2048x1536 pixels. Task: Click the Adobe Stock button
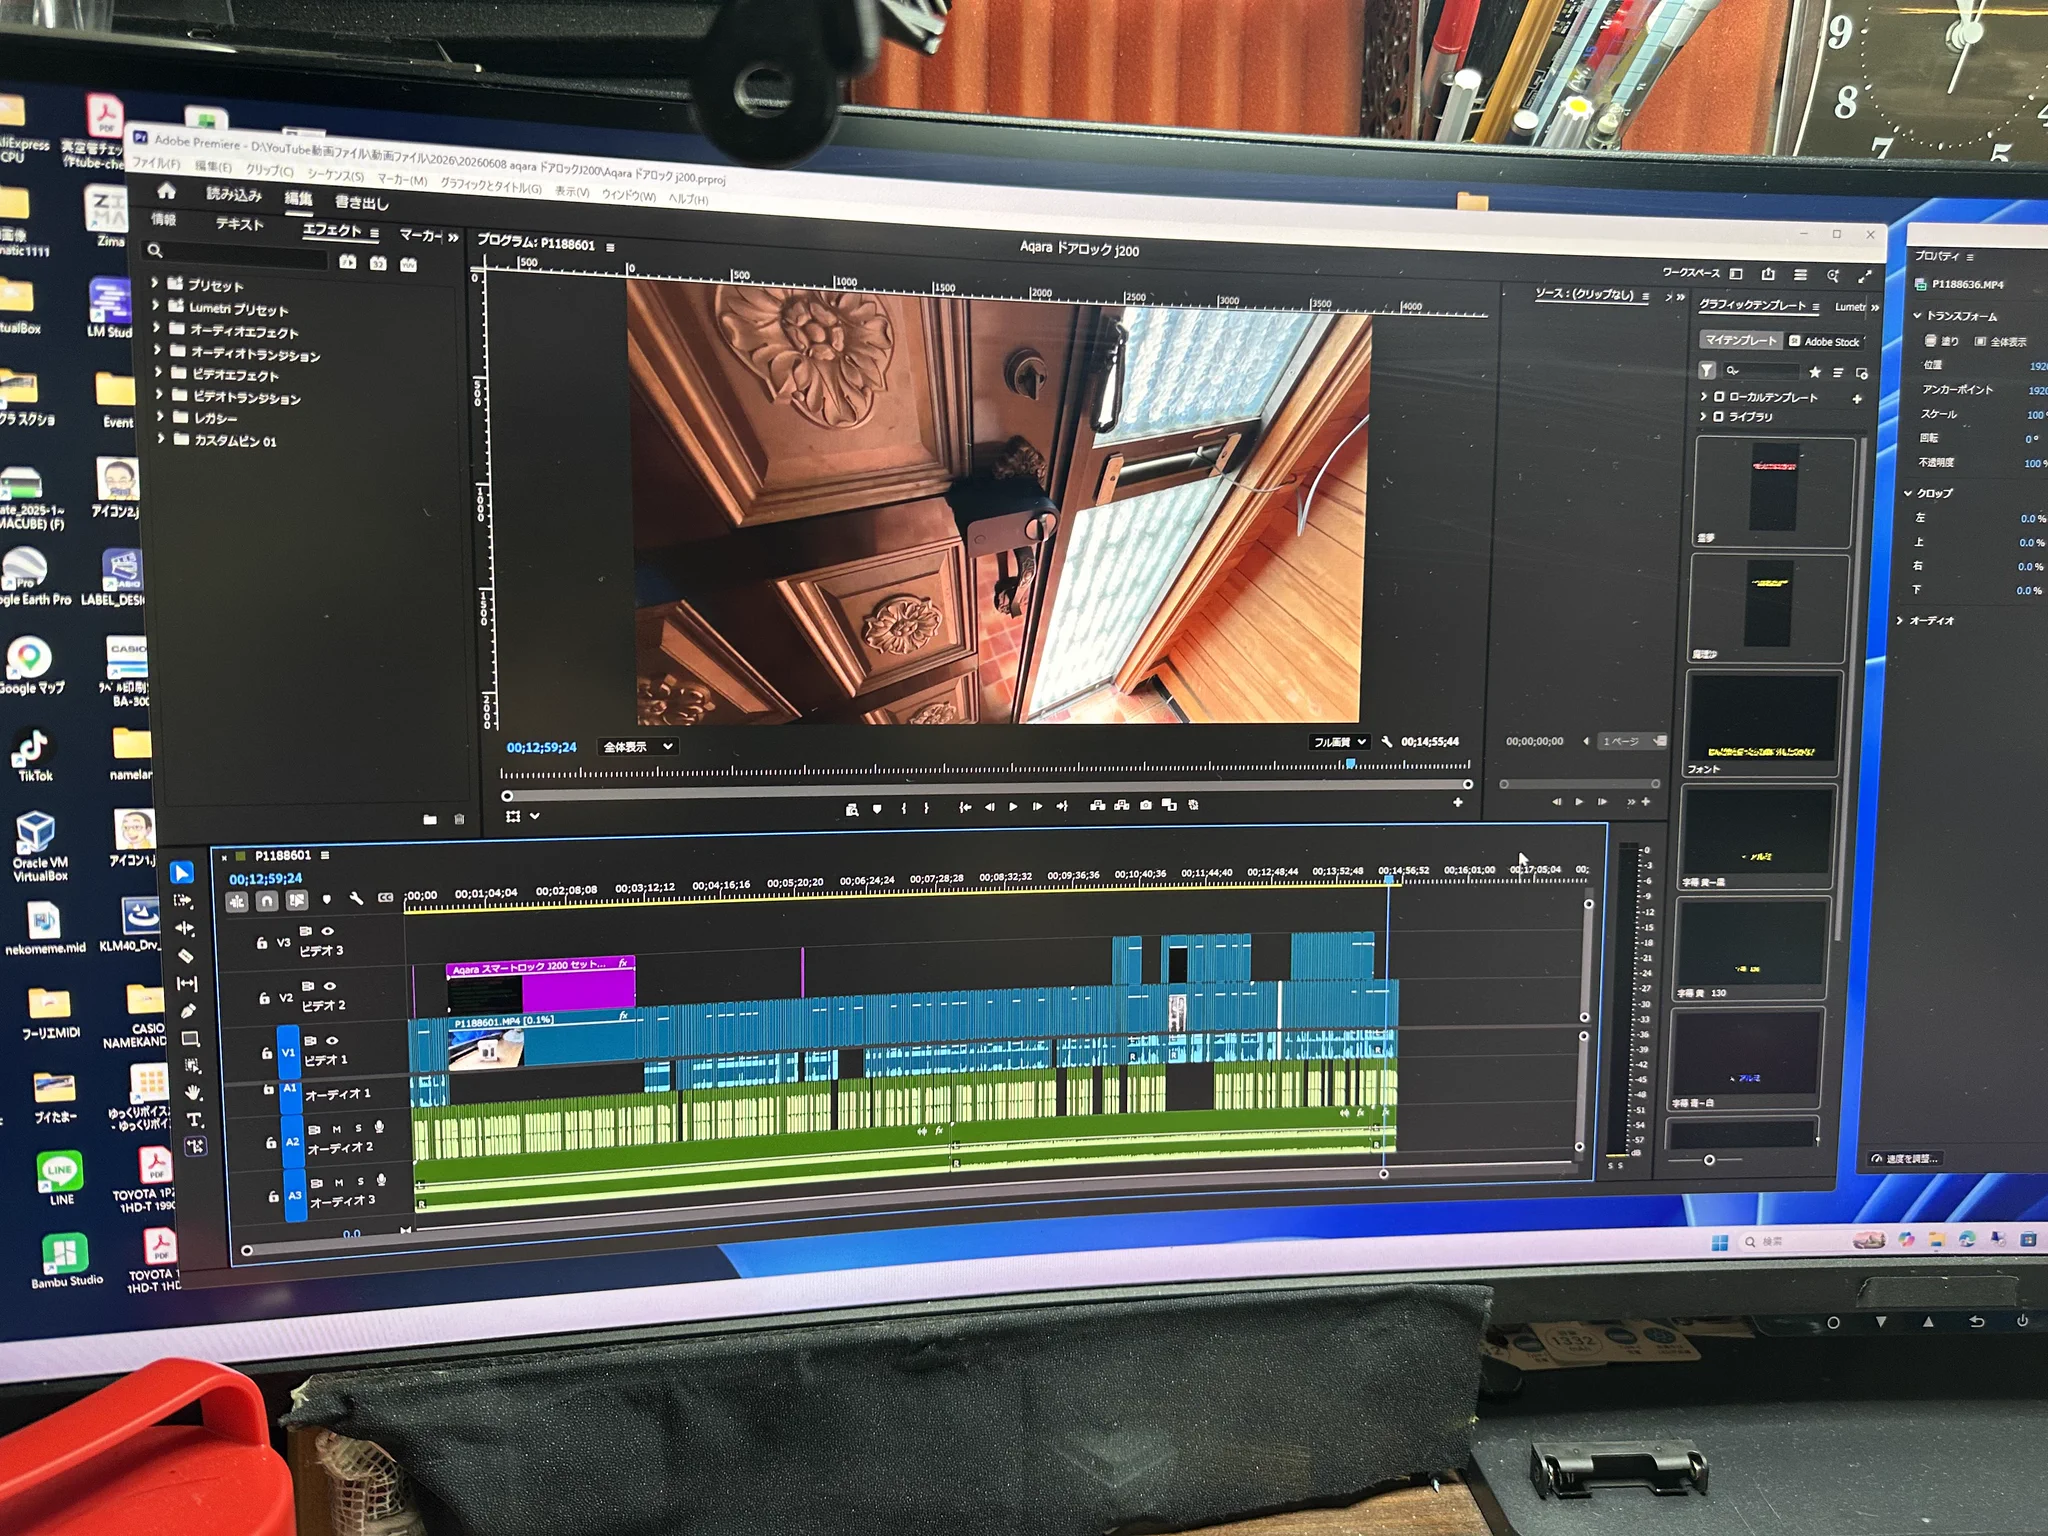point(1825,342)
